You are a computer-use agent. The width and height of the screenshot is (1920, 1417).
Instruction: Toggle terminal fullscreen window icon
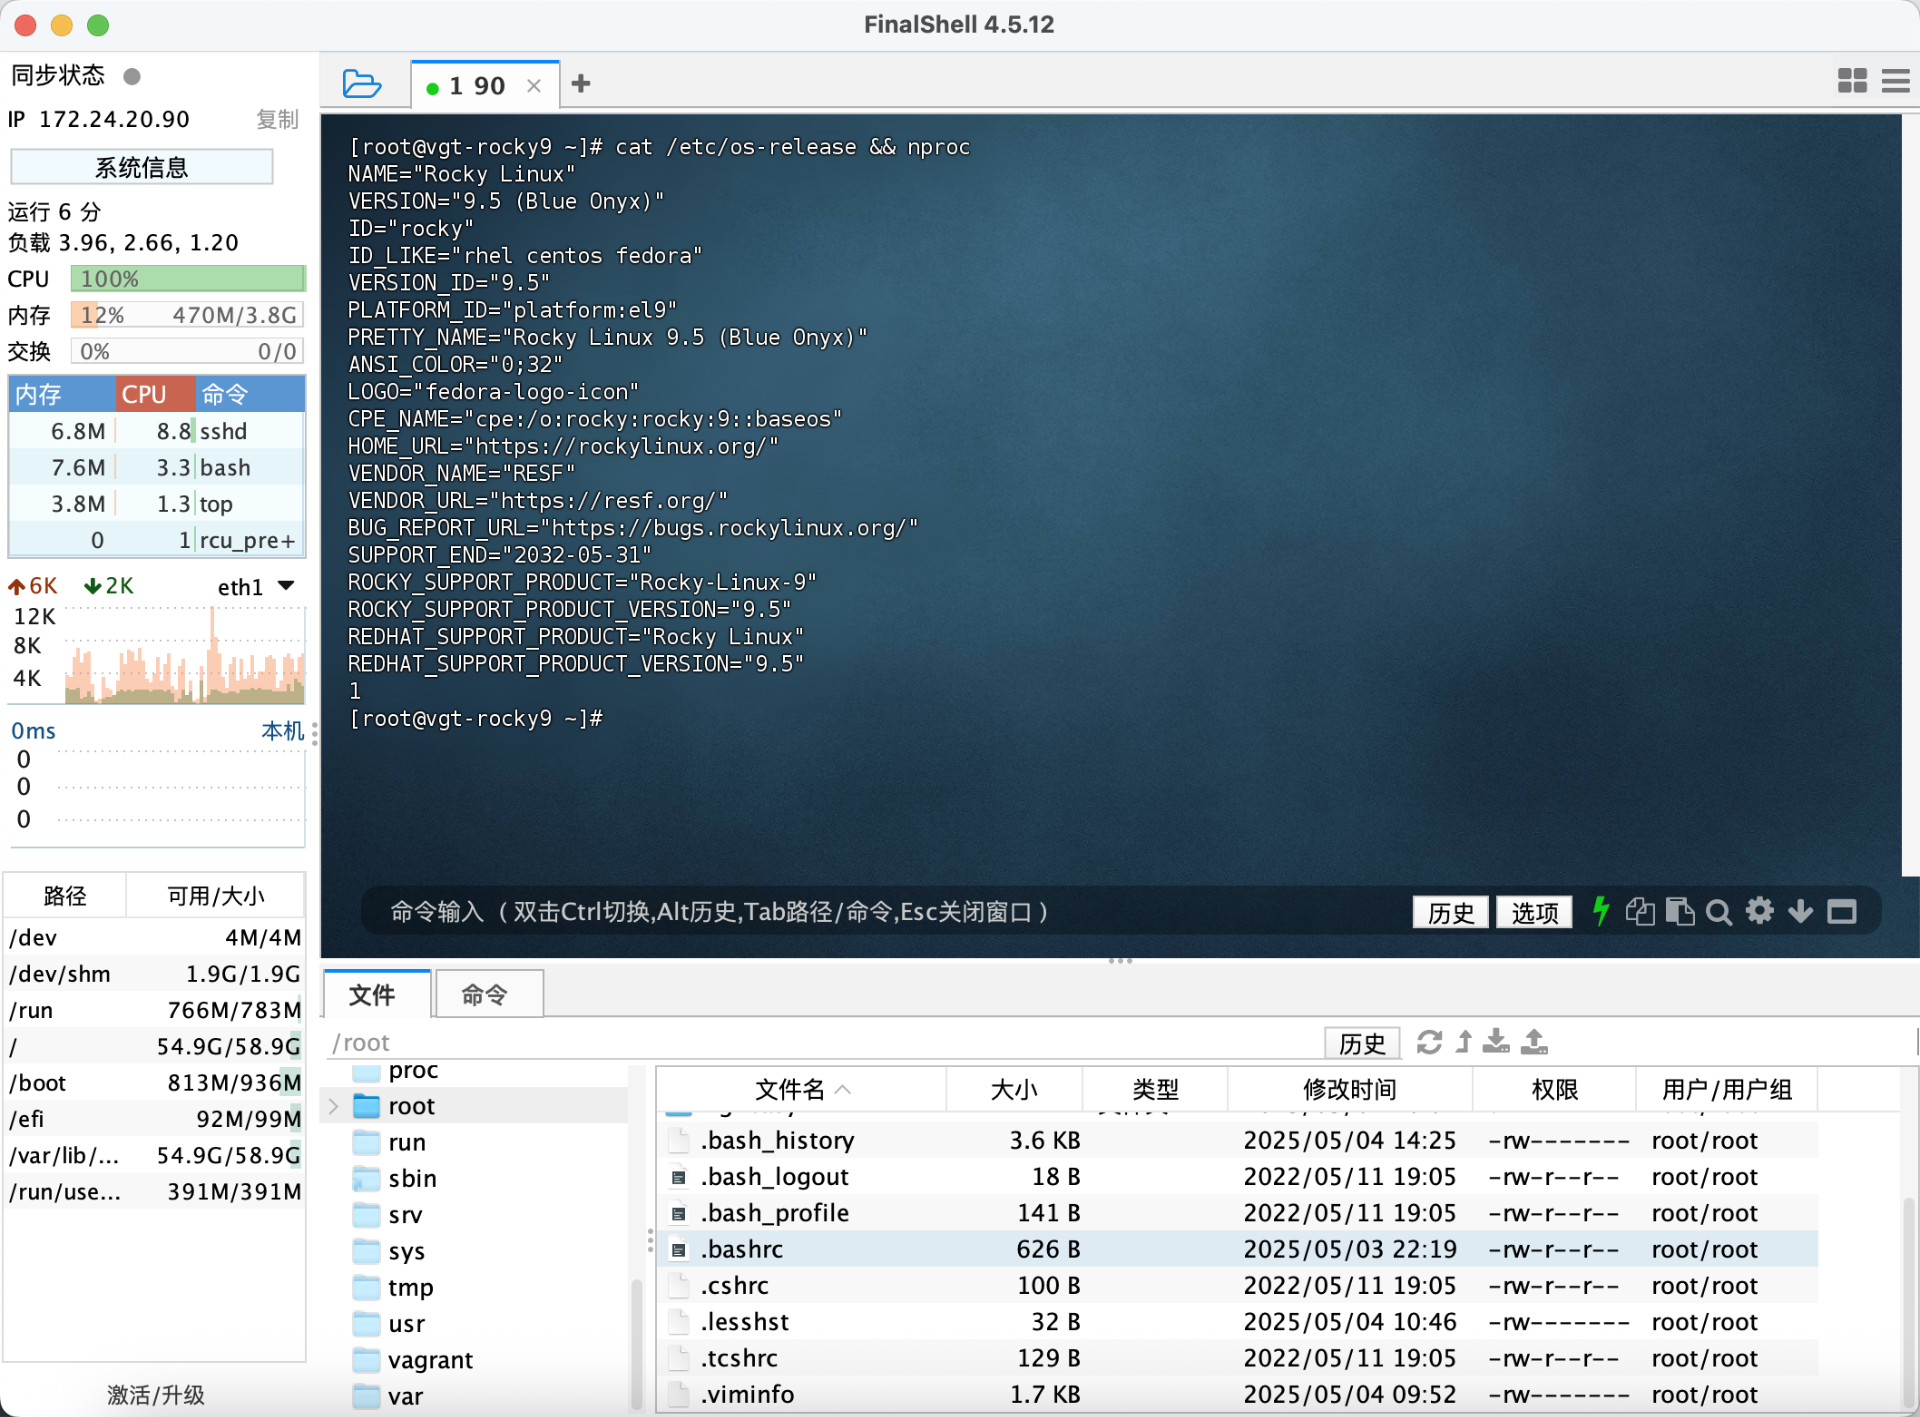point(1842,911)
